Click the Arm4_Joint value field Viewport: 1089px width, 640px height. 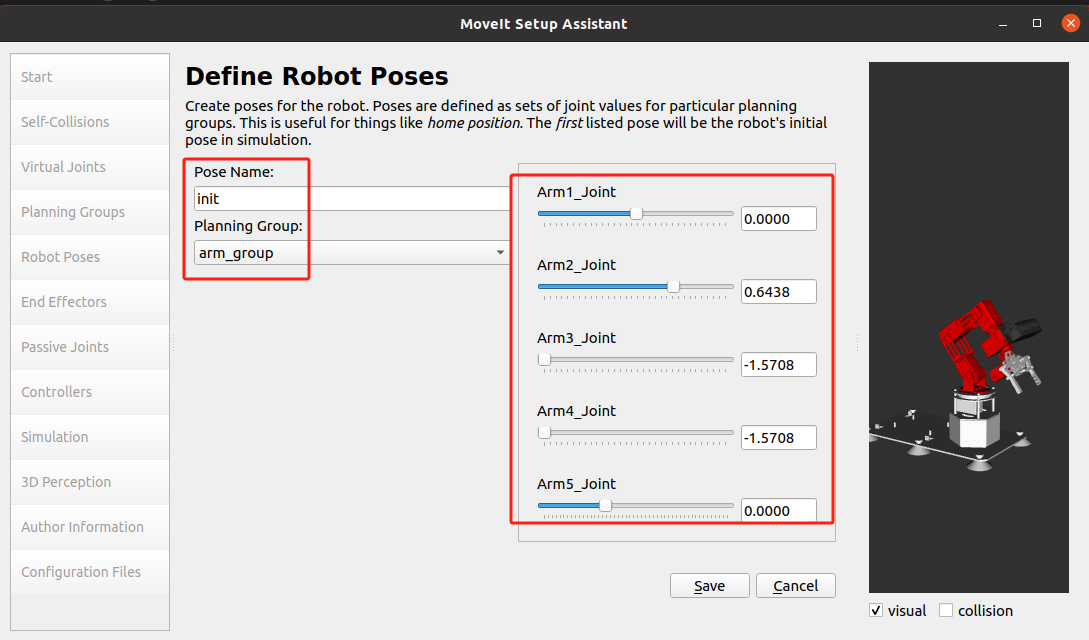click(779, 437)
